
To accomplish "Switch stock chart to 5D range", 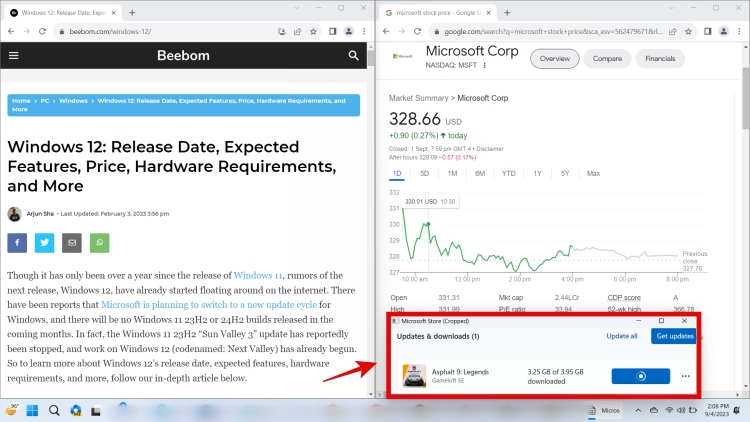I will coord(424,173).
